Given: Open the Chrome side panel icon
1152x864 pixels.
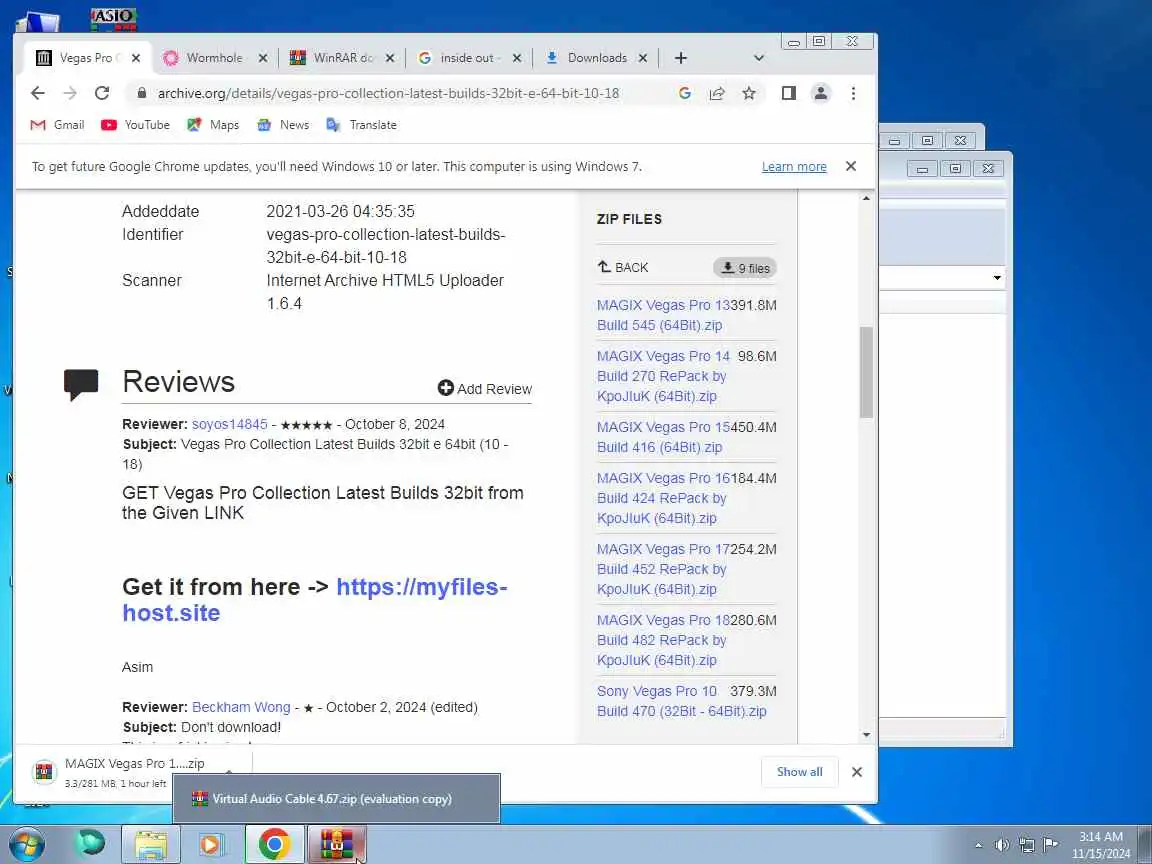Looking at the screenshot, I should 788,93.
